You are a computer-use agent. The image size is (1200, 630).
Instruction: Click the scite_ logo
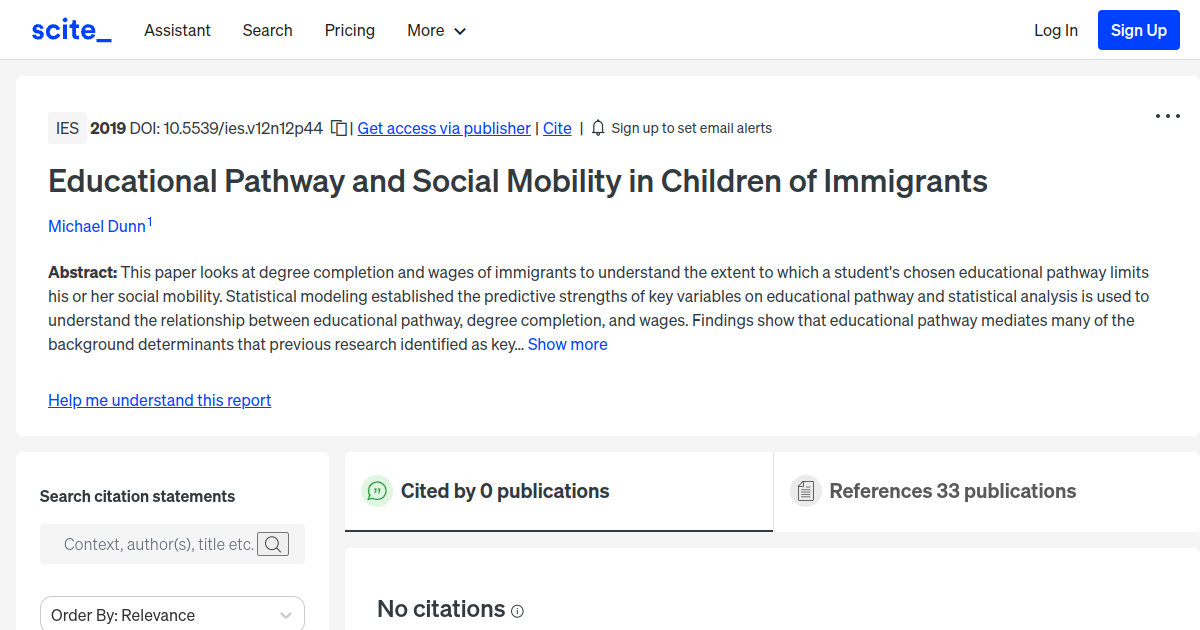(70, 29)
